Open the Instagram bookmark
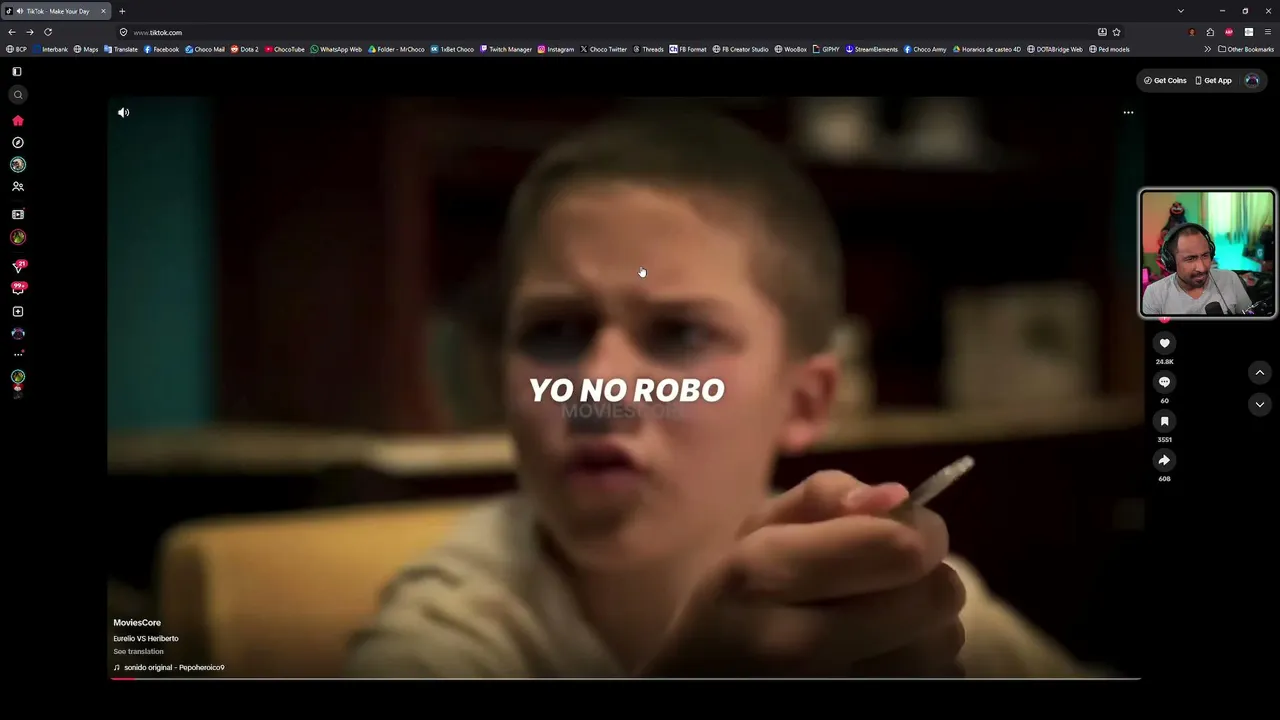Image resolution: width=1280 pixels, height=720 pixels. [x=556, y=49]
